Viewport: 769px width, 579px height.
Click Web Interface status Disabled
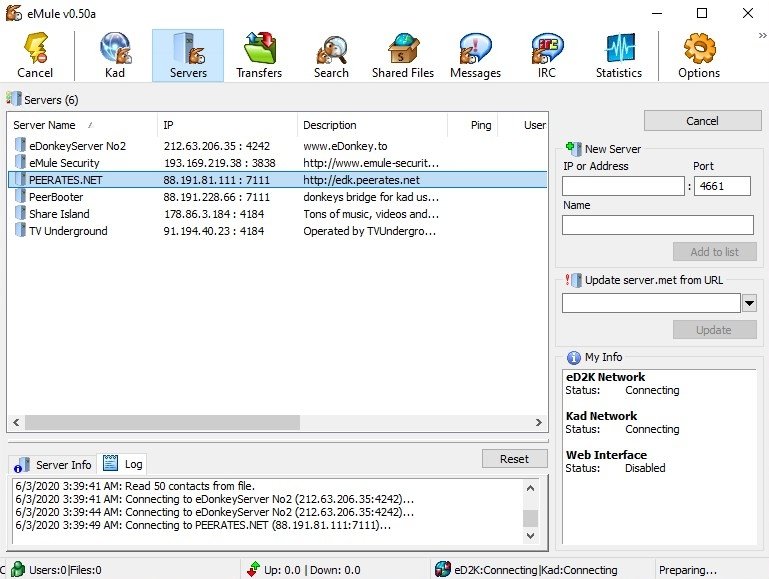coord(645,468)
